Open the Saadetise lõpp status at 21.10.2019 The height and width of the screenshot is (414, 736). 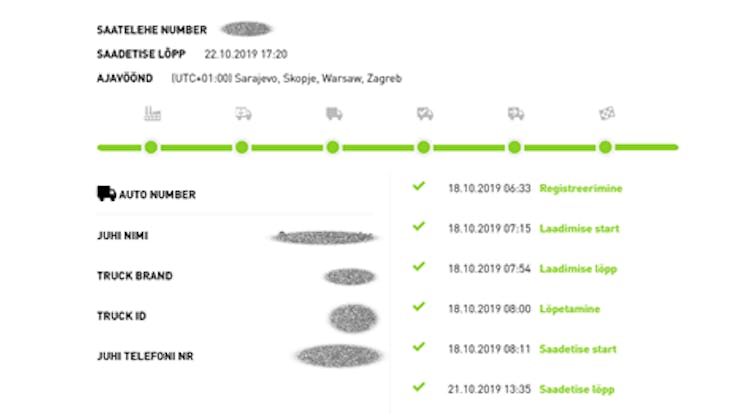click(x=576, y=389)
